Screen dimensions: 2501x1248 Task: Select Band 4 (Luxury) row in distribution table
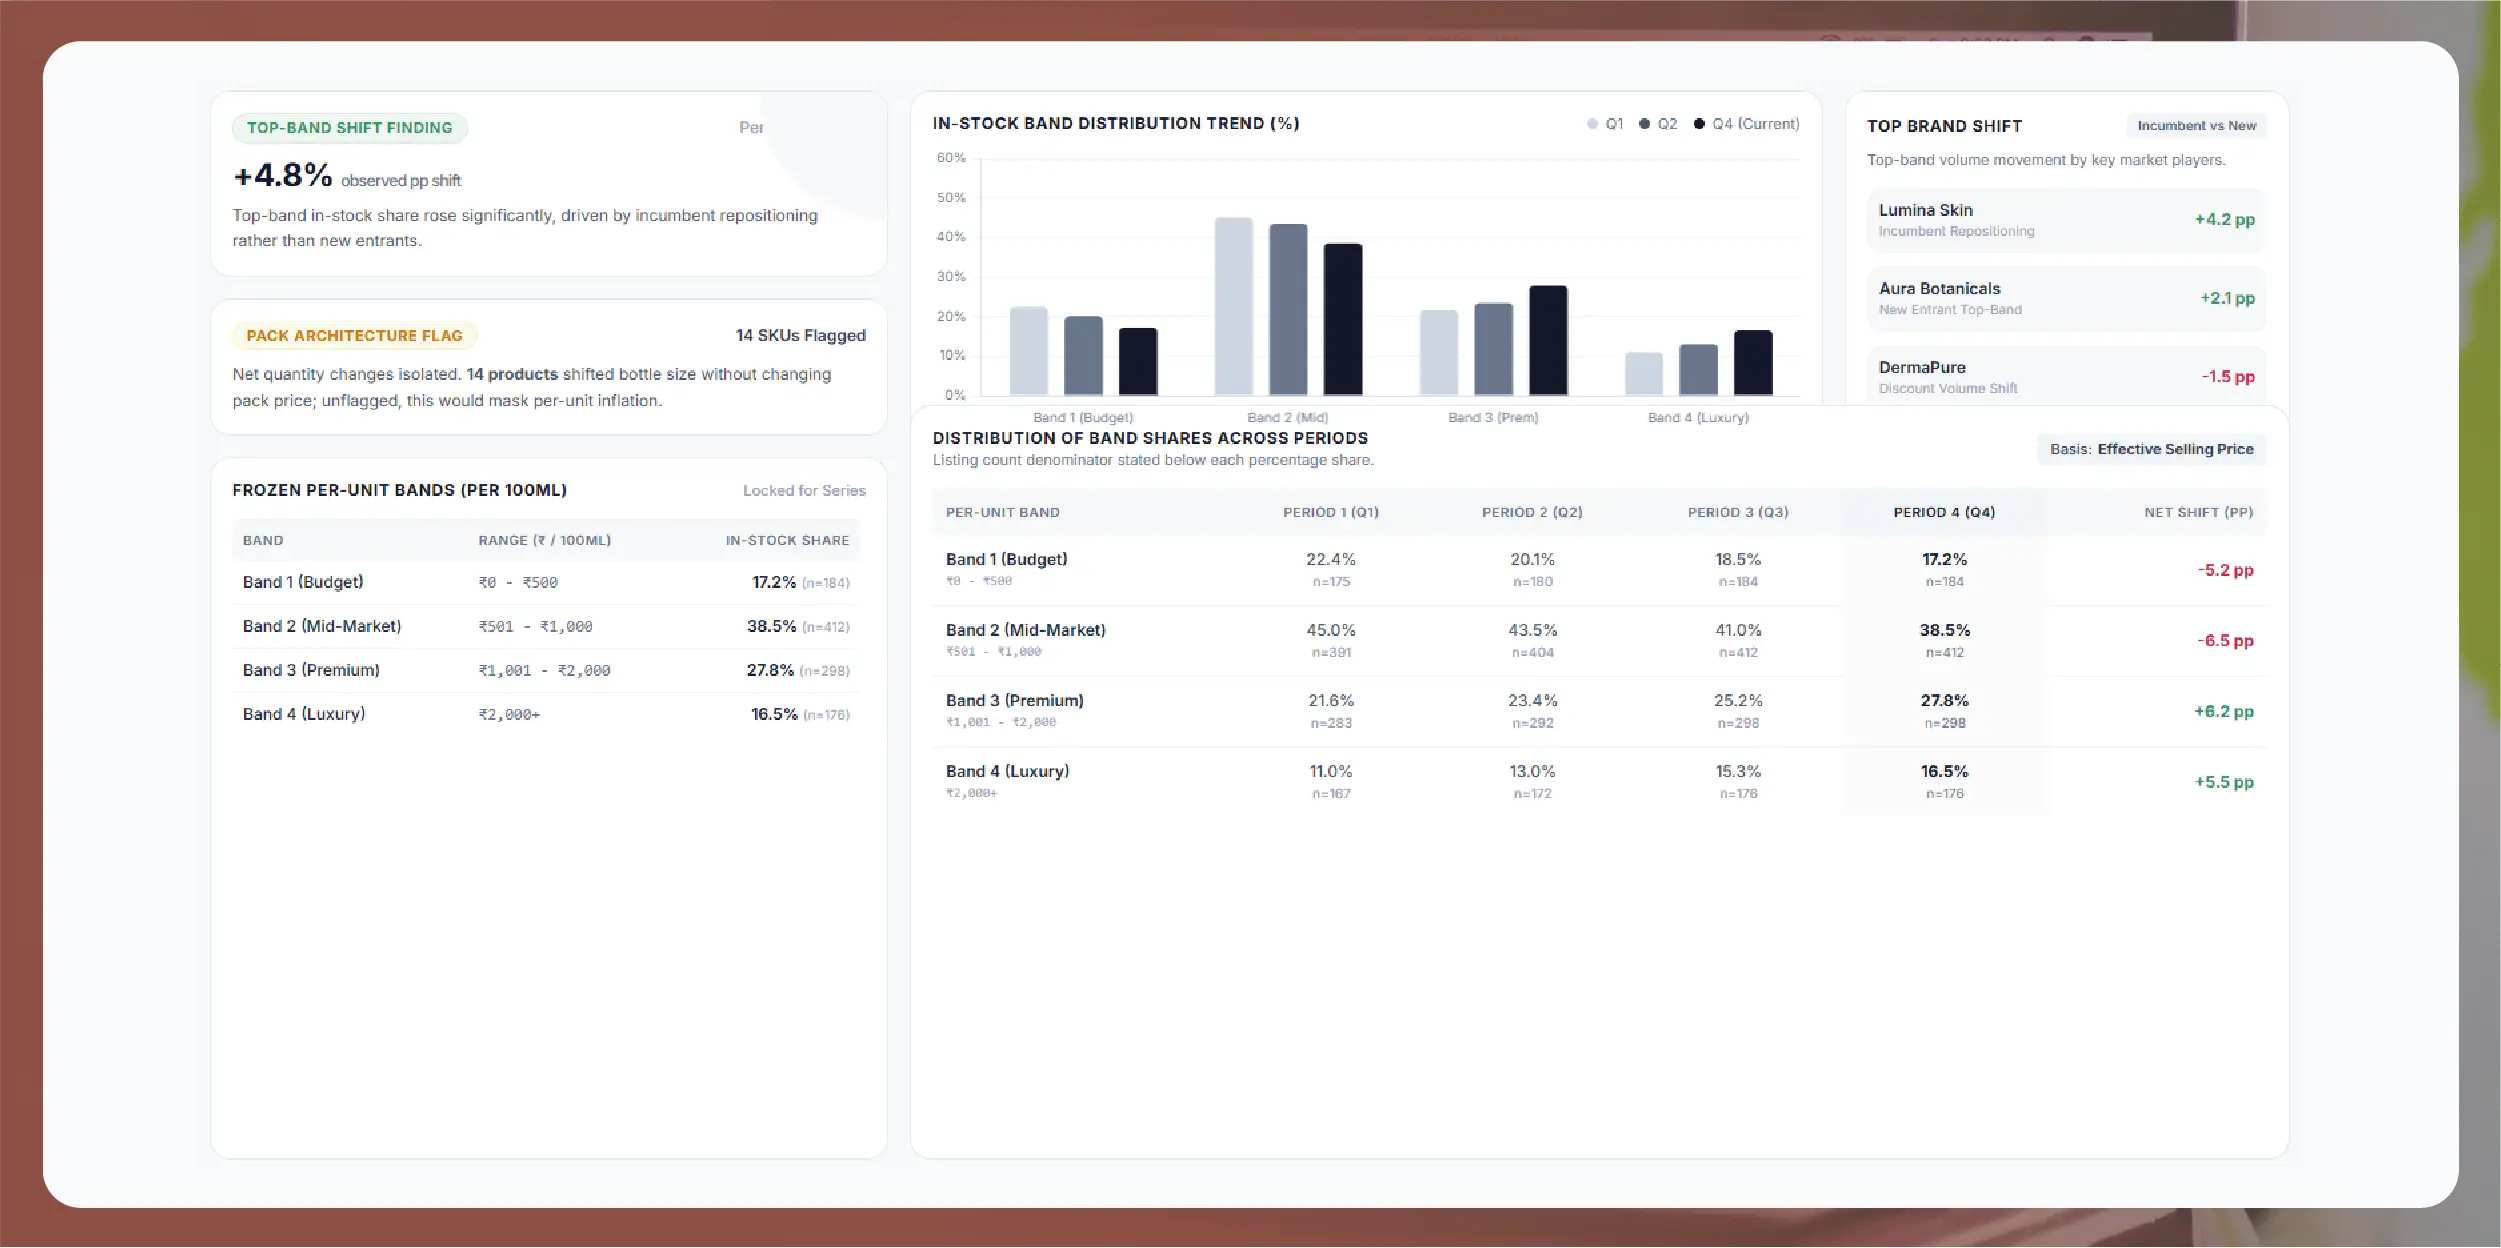[1599, 782]
